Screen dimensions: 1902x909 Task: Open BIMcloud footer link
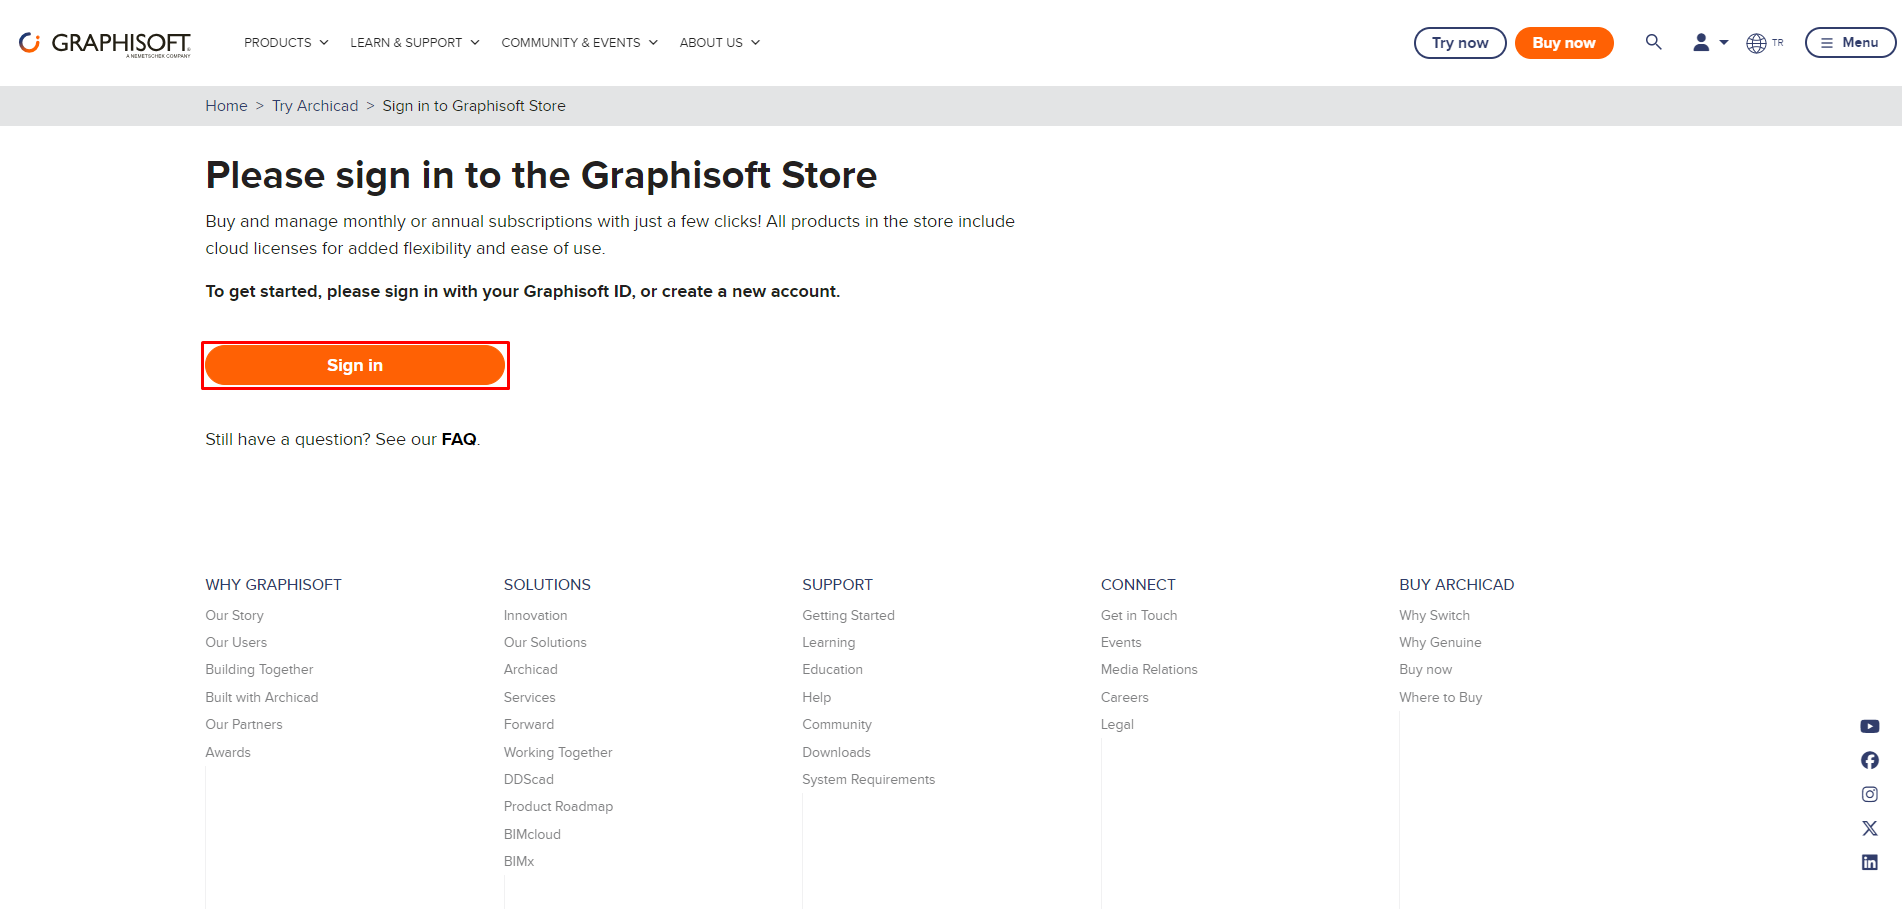[532, 834]
